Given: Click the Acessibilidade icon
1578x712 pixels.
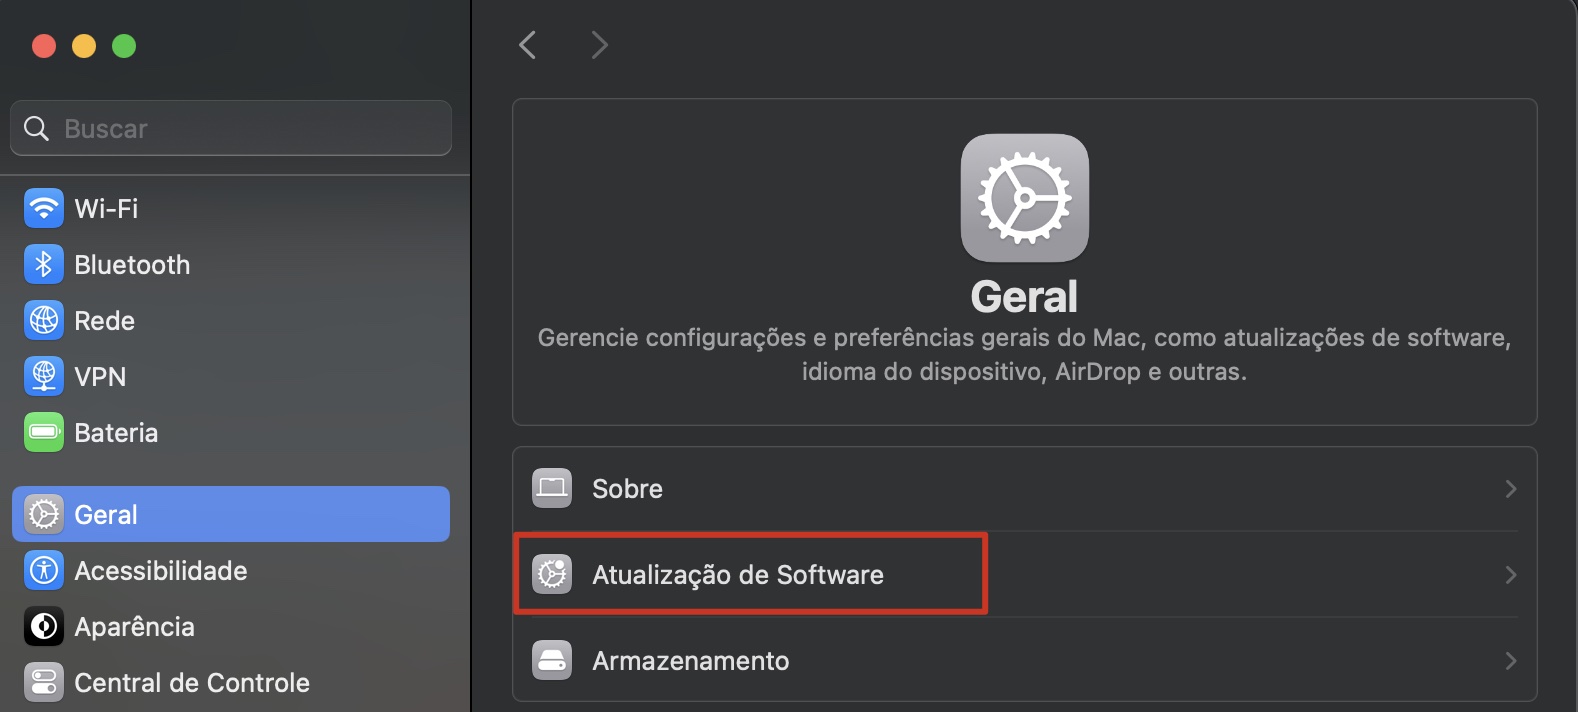Looking at the screenshot, I should tap(43, 570).
